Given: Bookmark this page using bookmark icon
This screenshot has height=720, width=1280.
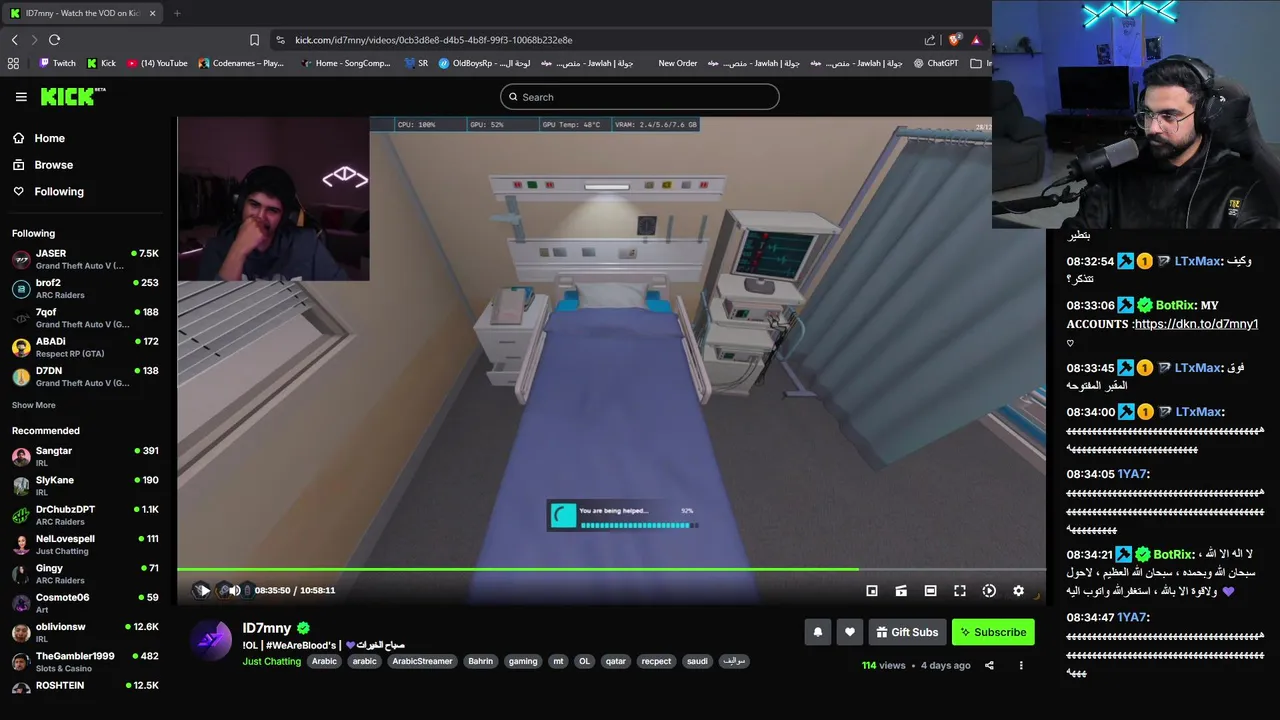Looking at the screenshot, I should [x=254, y=40].
